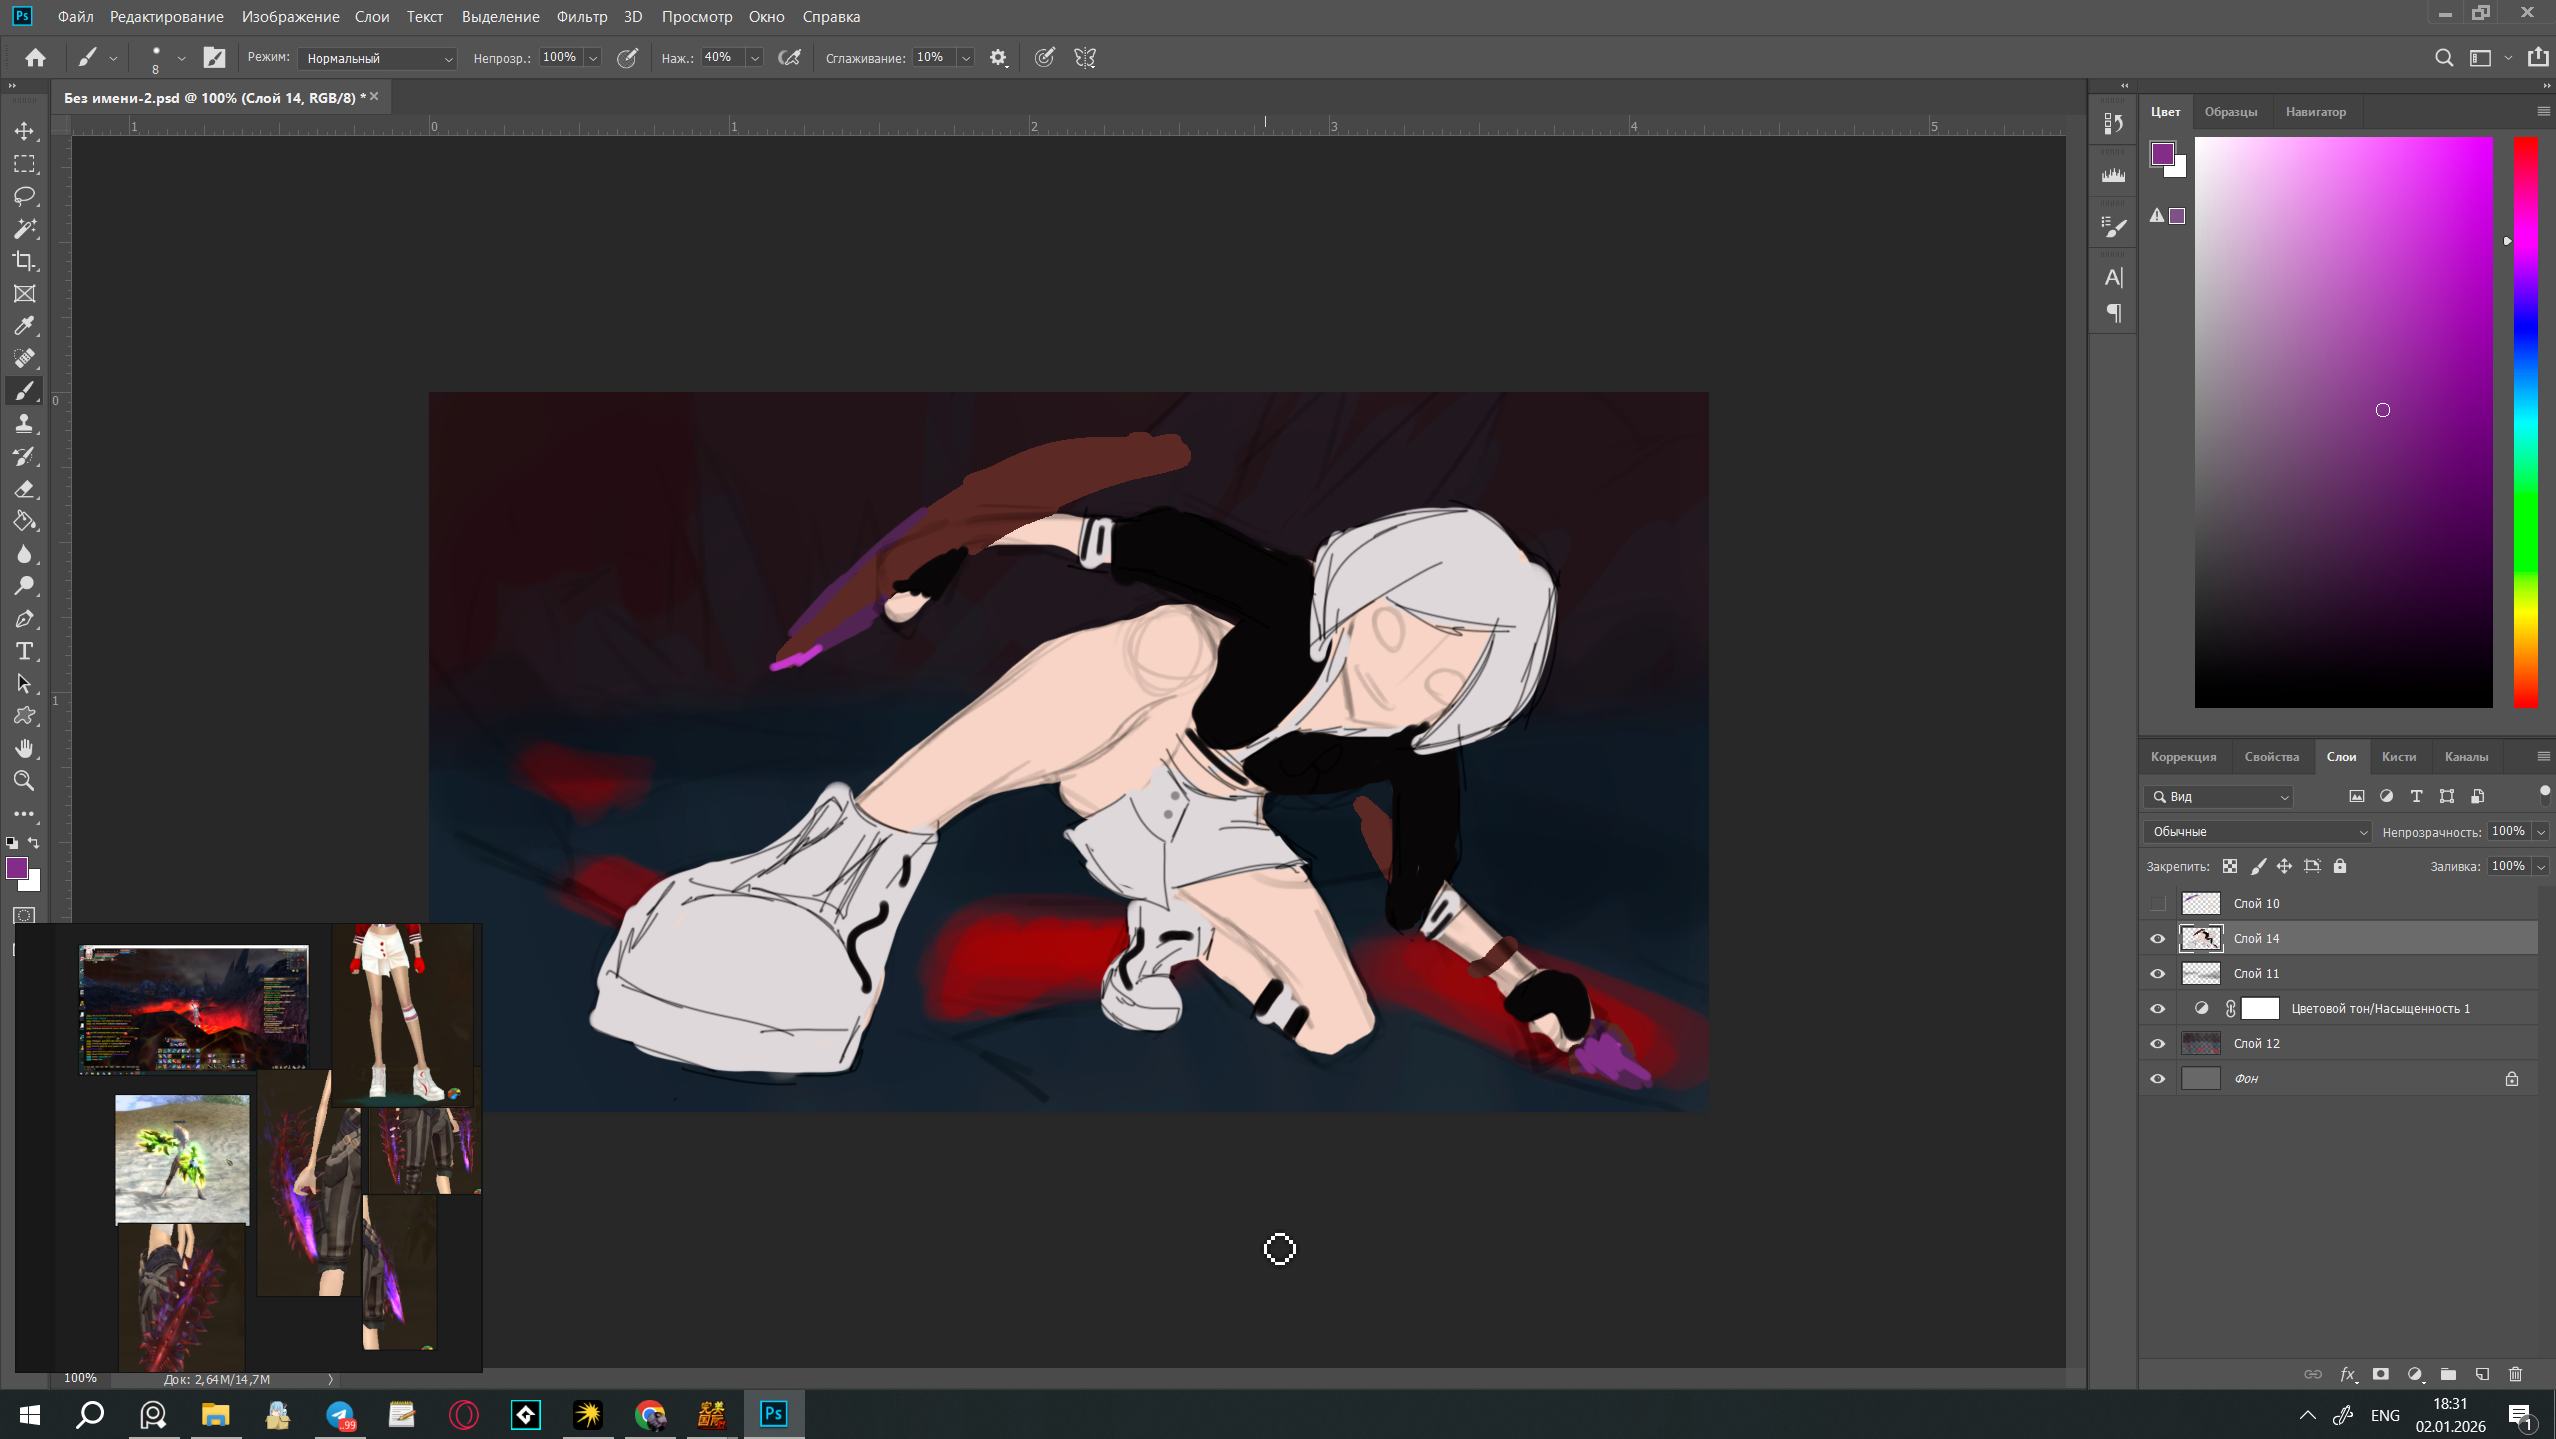This screenshot has width=2556, height=1439.
Task: Click the color field picker square
Action: coord(2343,422)
